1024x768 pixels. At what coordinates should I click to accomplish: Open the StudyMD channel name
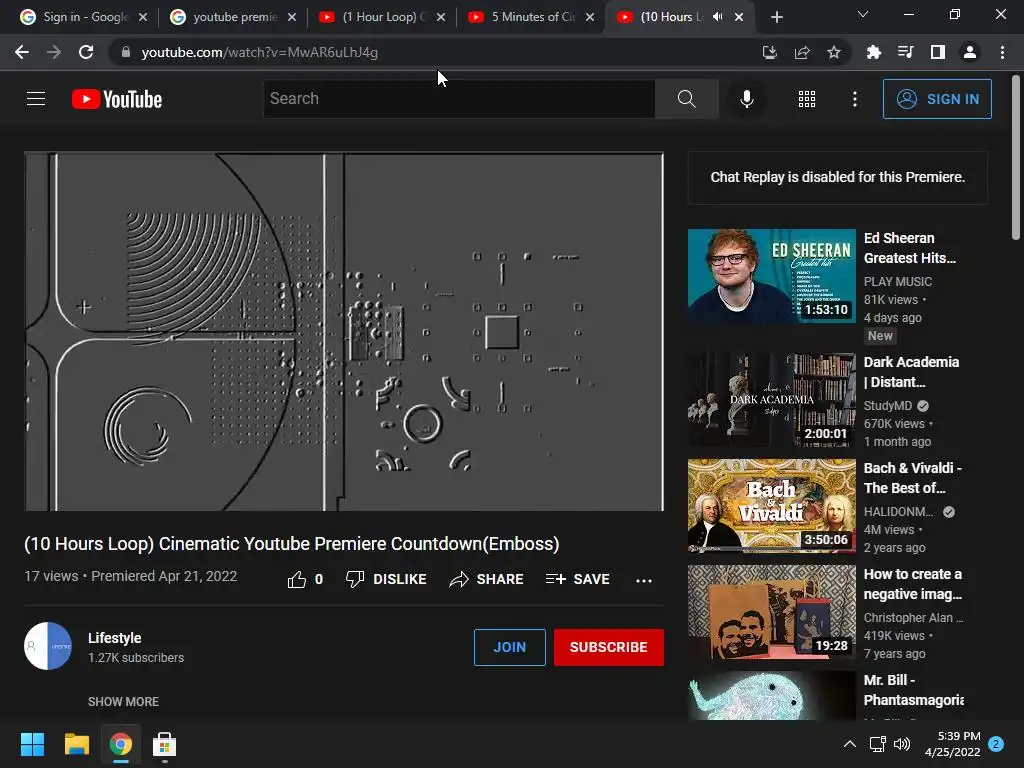pos(887,406)
